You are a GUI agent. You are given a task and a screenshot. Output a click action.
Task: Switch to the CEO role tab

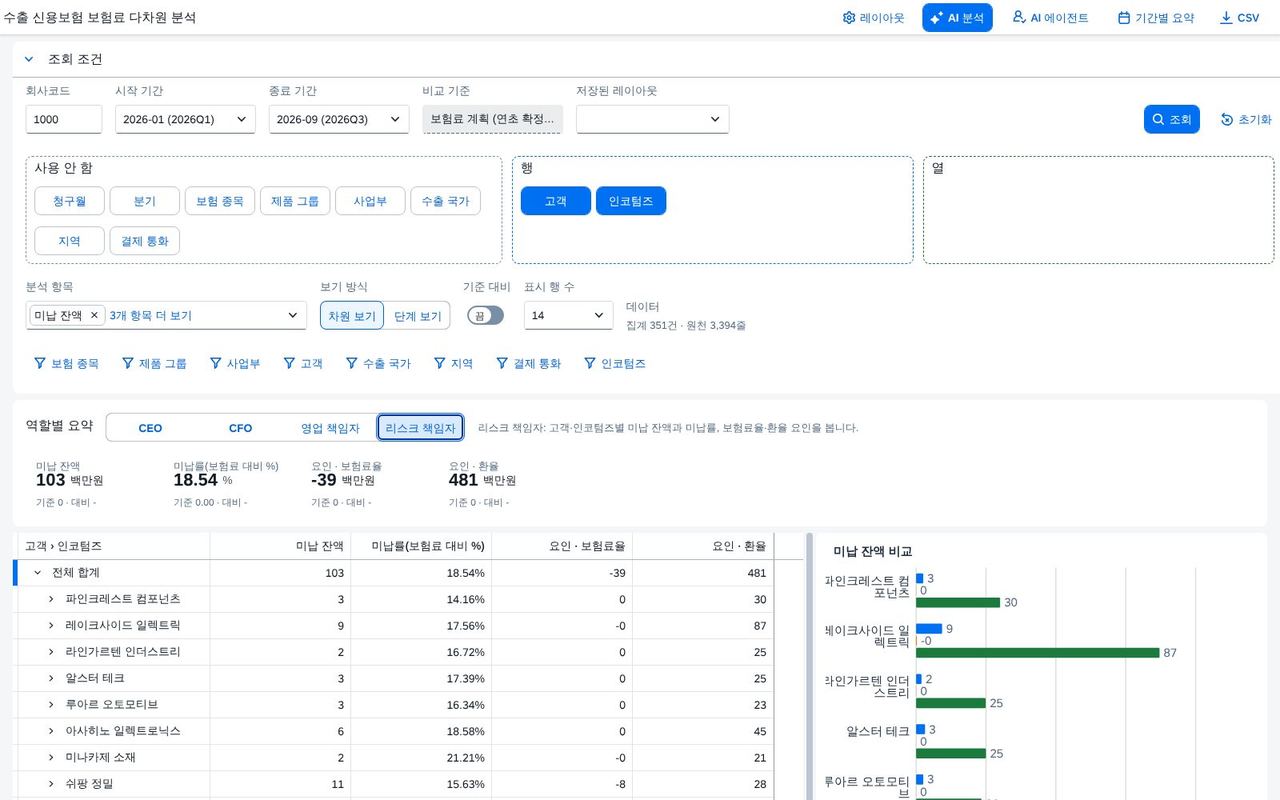coord(150,428)
